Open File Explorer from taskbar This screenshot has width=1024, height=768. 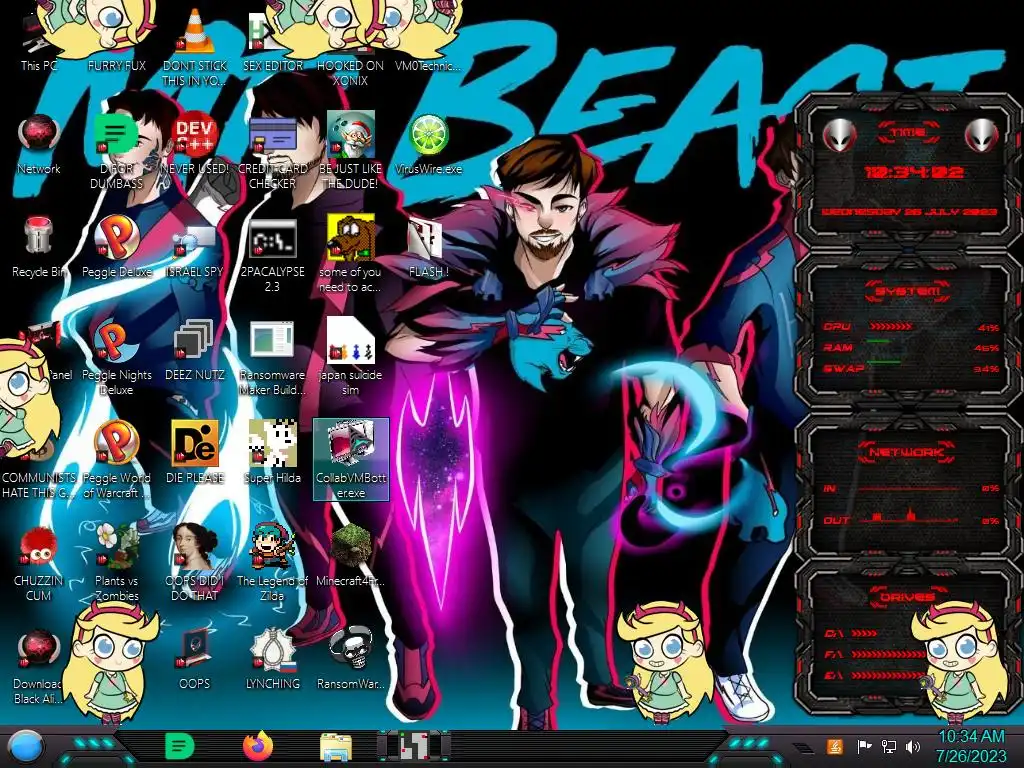(x=336, y=747)
